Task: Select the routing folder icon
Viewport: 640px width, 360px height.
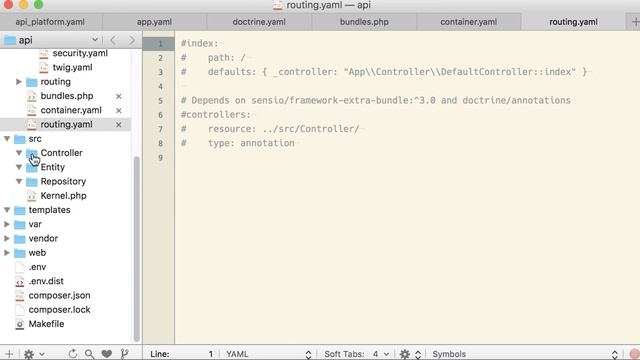Action: pos(31,82)
